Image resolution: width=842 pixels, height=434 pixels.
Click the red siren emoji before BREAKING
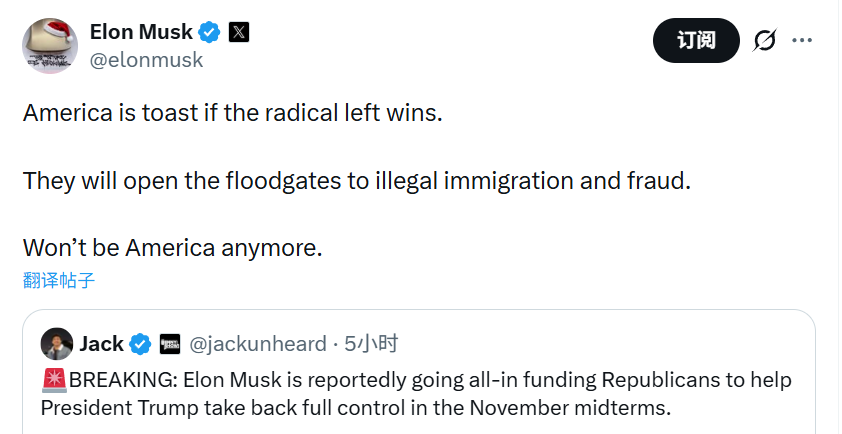click(54, 381)
